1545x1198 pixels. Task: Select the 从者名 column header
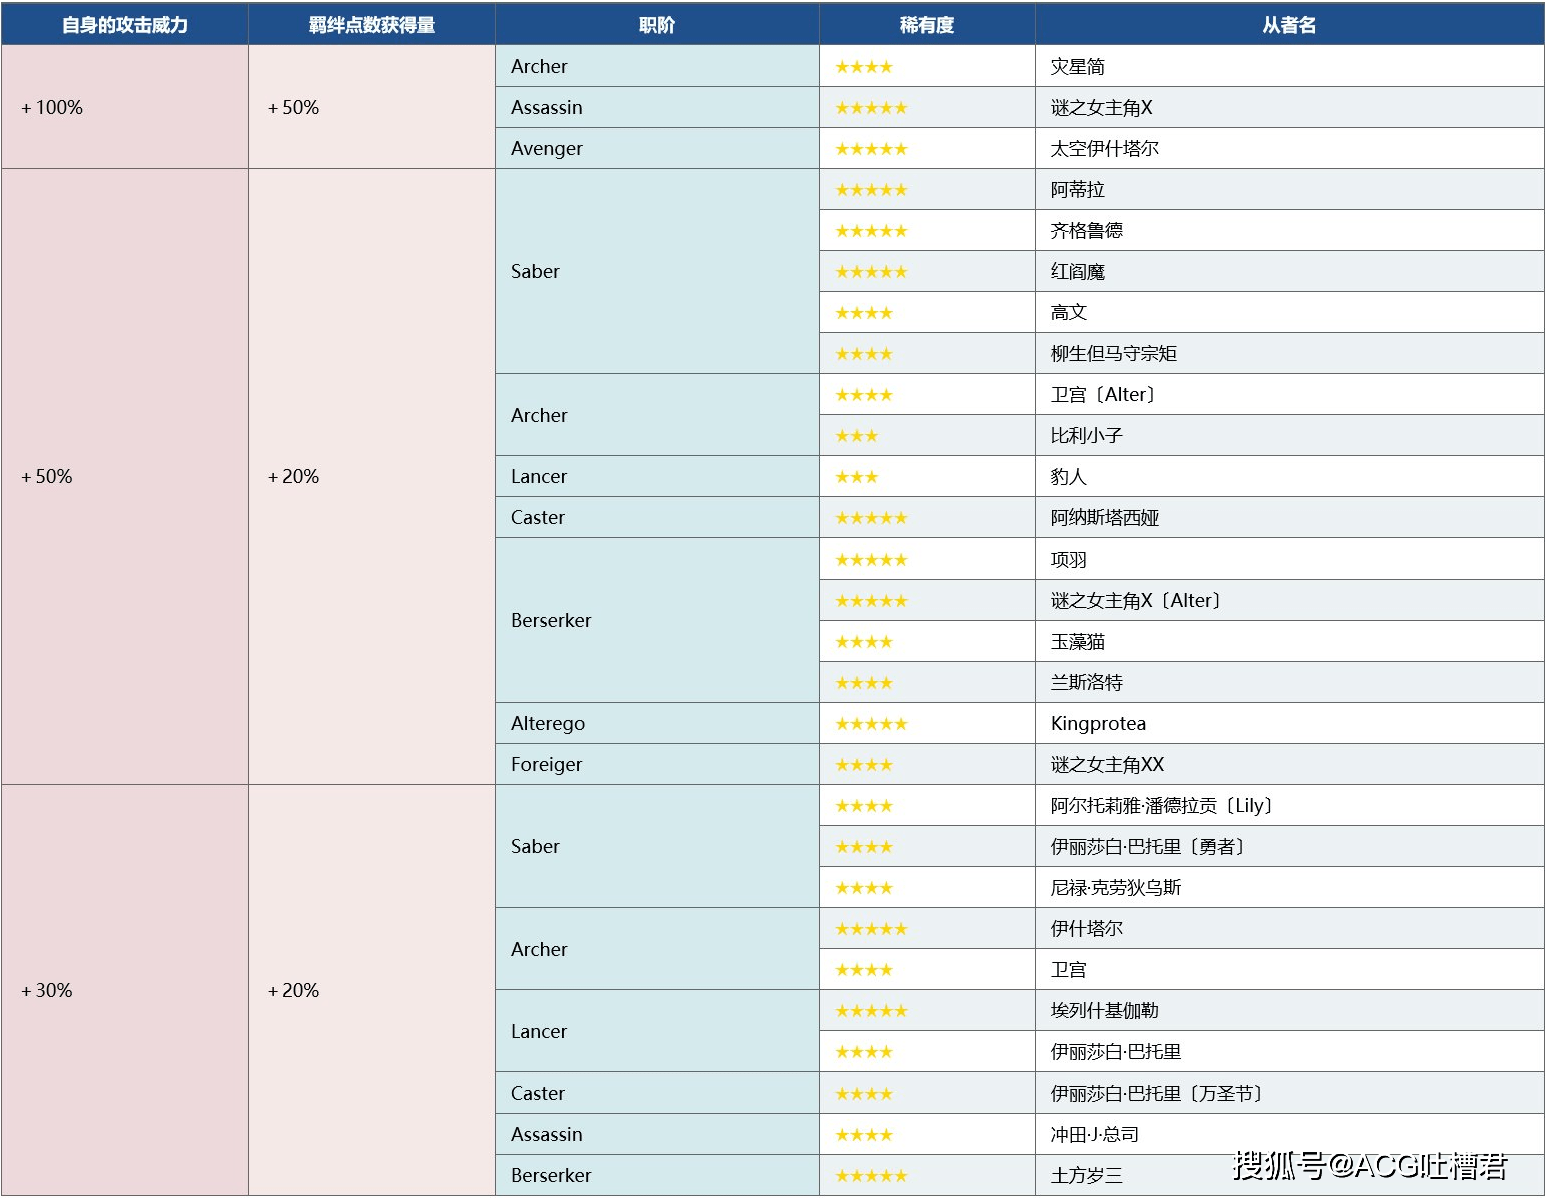pyautogui.click(x=1288, y=24)
